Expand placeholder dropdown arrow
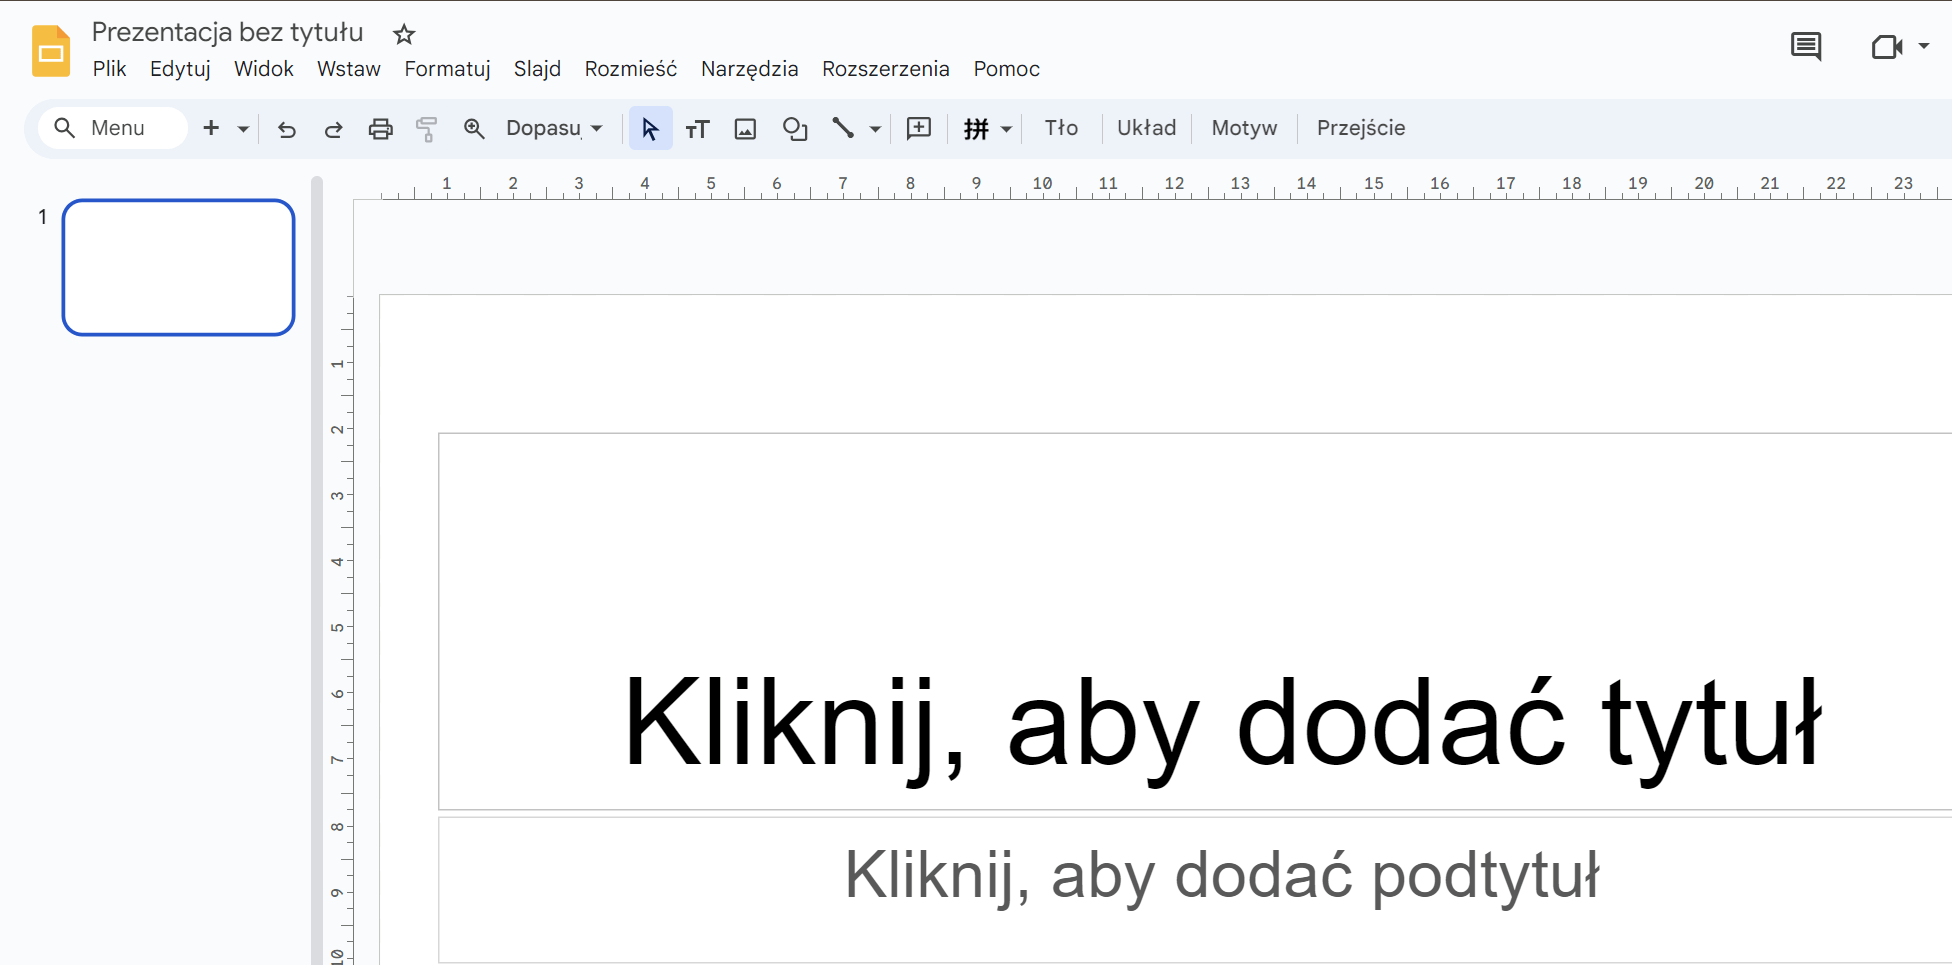 1006,129
